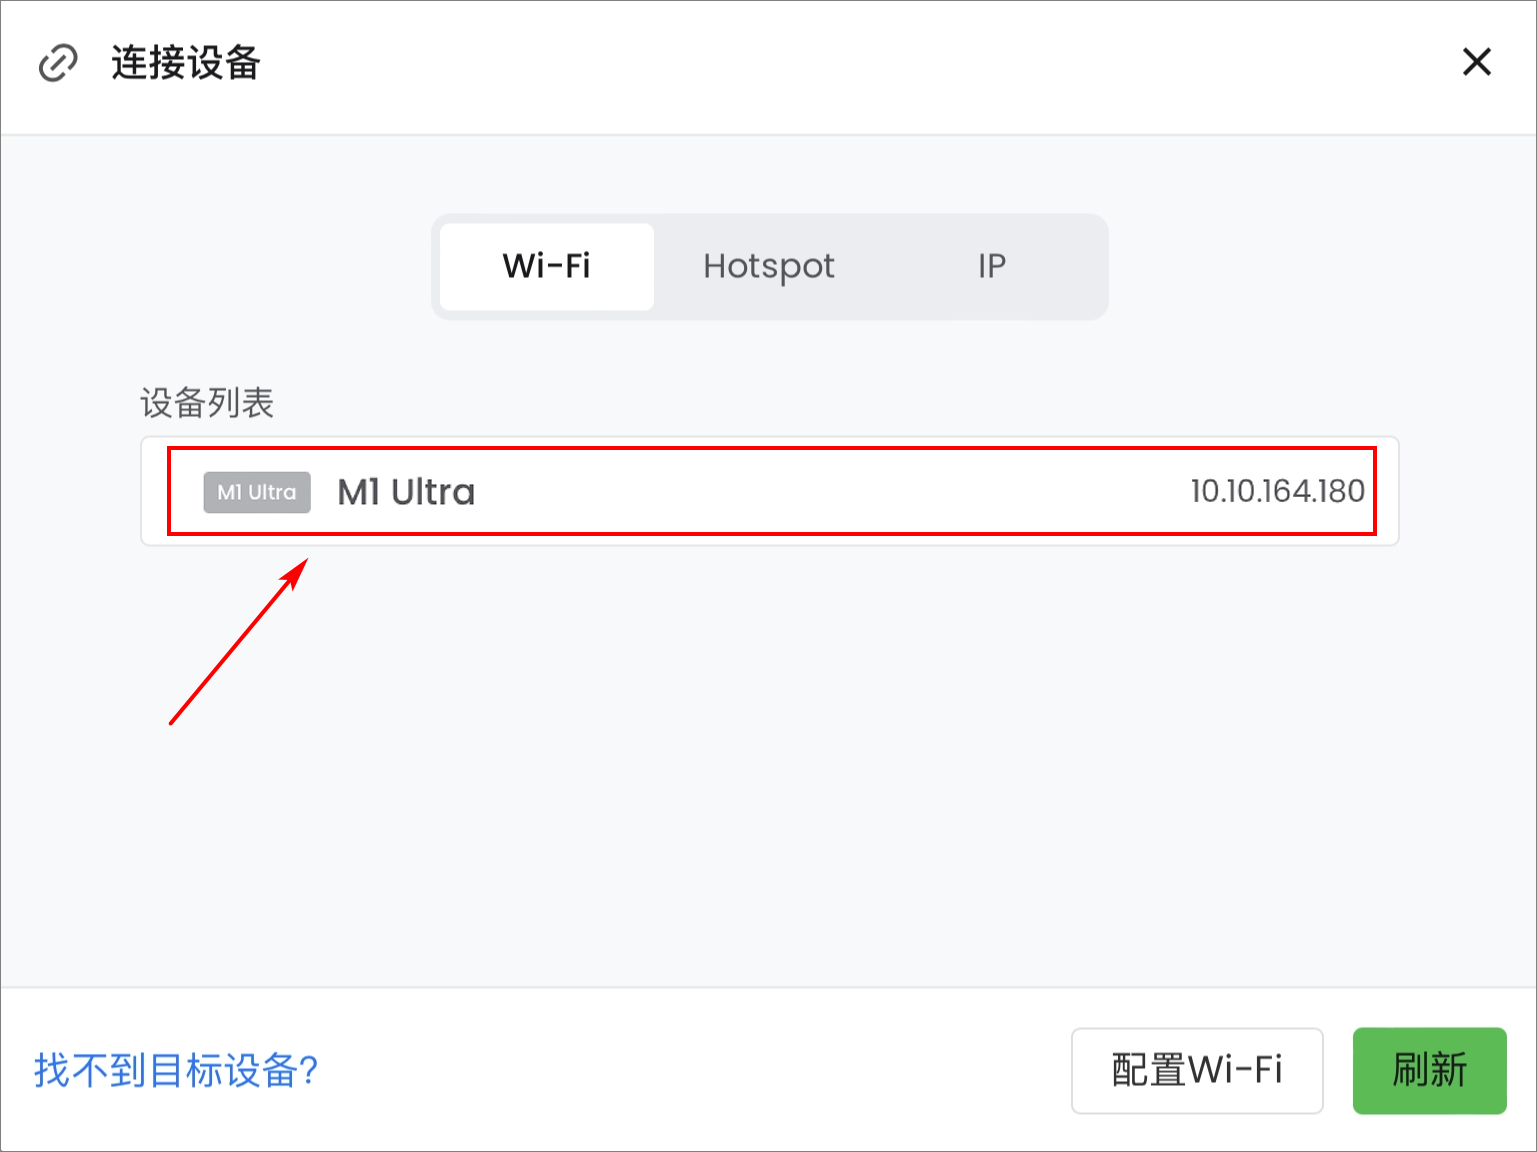Click the green 刷新 refresh button
Viewport: 1537px width, 1152px height.
(x=1429, y=1070)
